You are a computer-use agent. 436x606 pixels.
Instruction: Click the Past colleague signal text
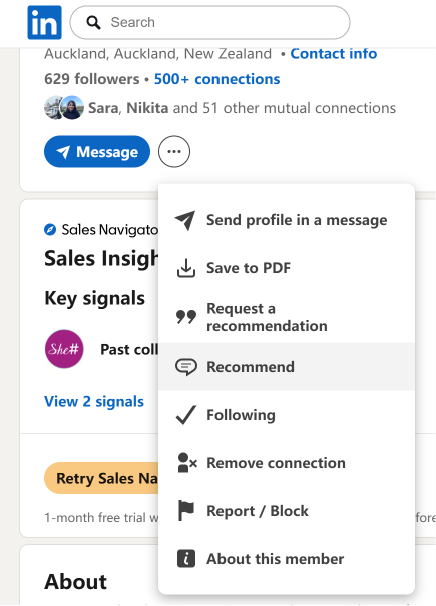[129, 349]
